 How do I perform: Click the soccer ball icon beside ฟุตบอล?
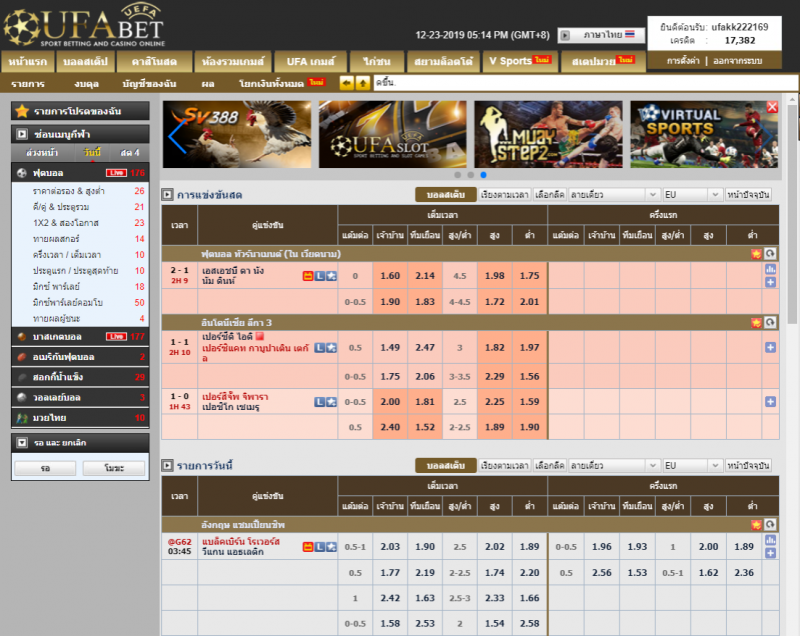(x=22, y=173)
